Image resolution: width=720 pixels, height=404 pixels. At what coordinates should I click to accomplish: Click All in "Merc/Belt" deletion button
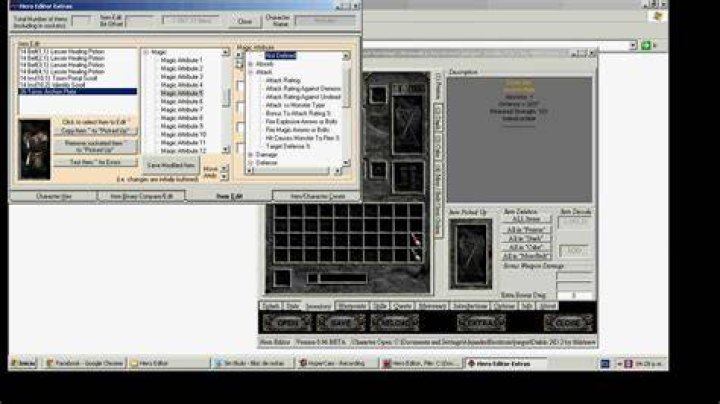coord(526,256)
